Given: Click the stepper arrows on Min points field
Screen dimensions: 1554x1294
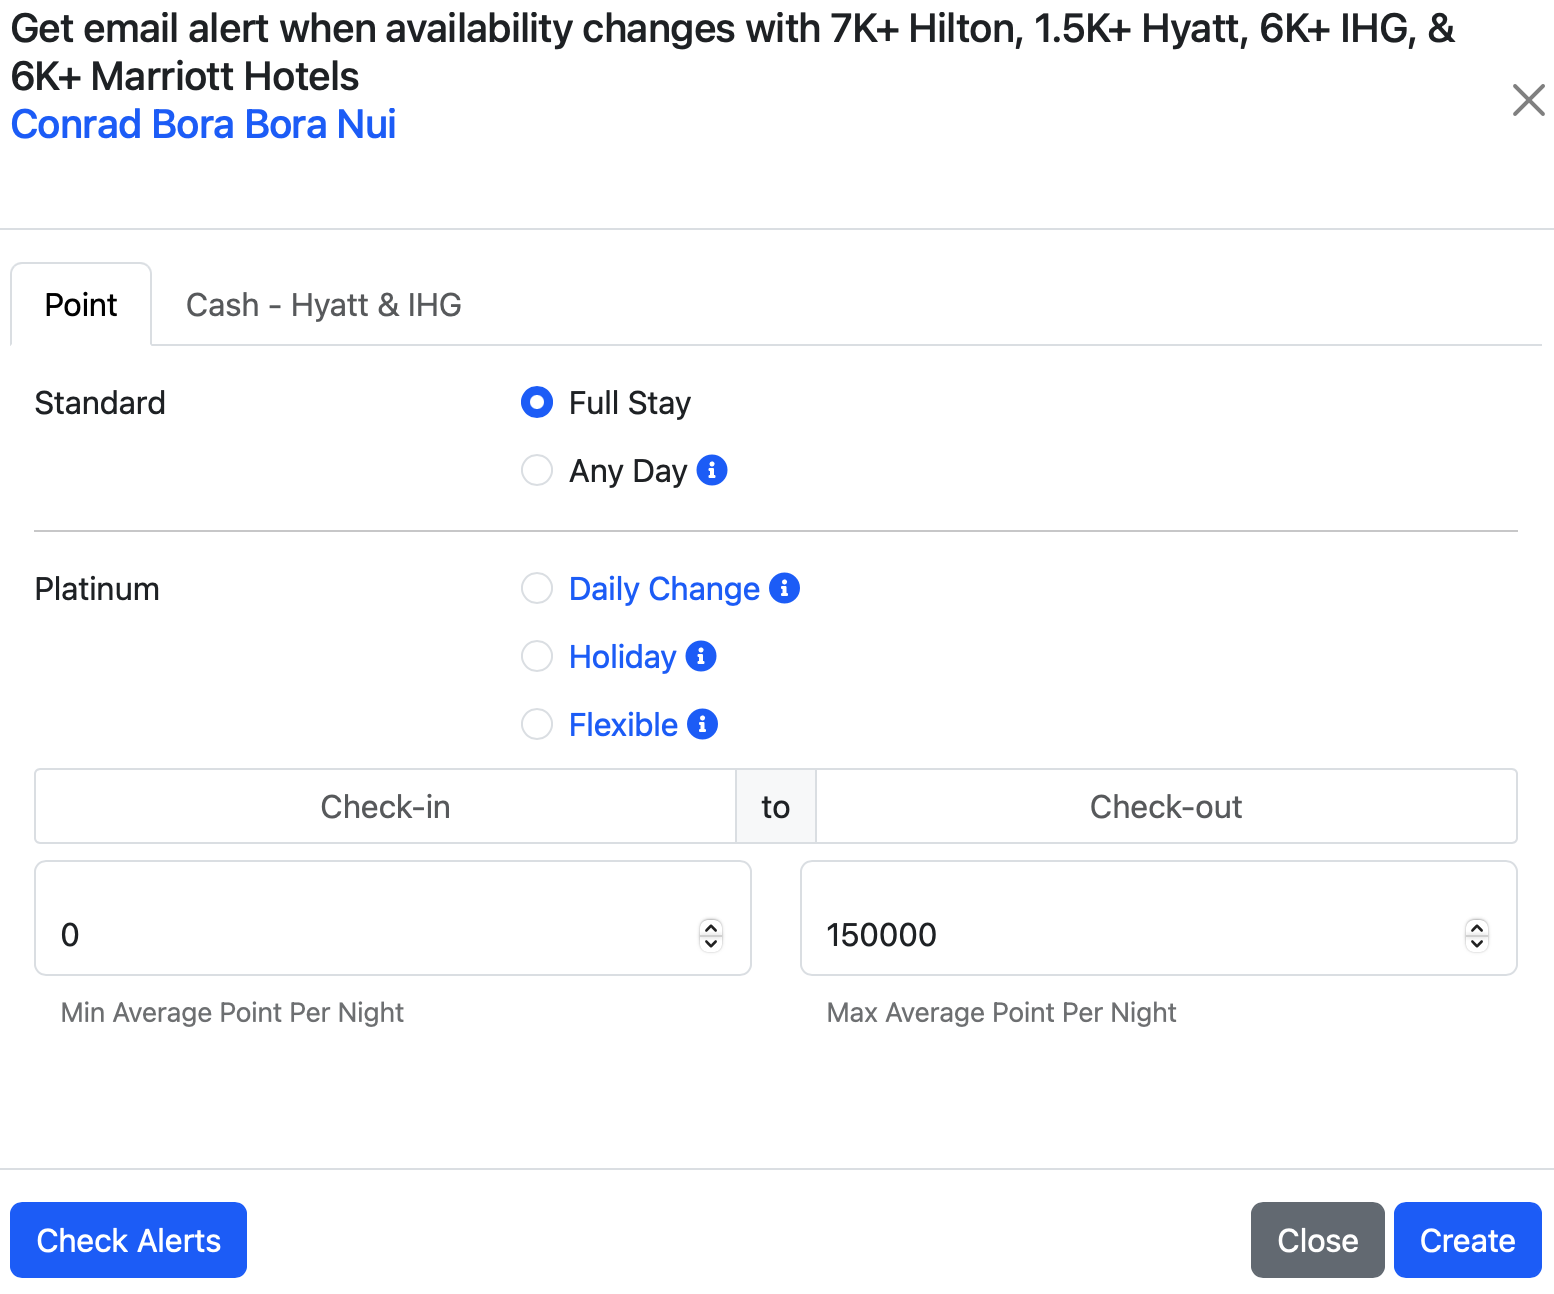Looking at the screenshot, I should [711, 935].
